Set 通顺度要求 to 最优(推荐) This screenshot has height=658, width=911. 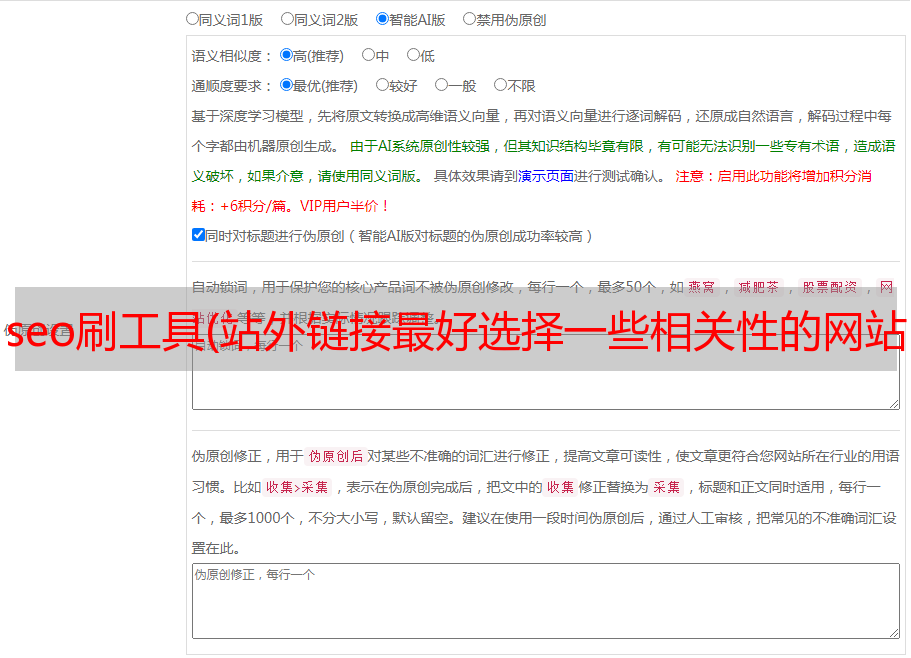(x=286, y=85)
